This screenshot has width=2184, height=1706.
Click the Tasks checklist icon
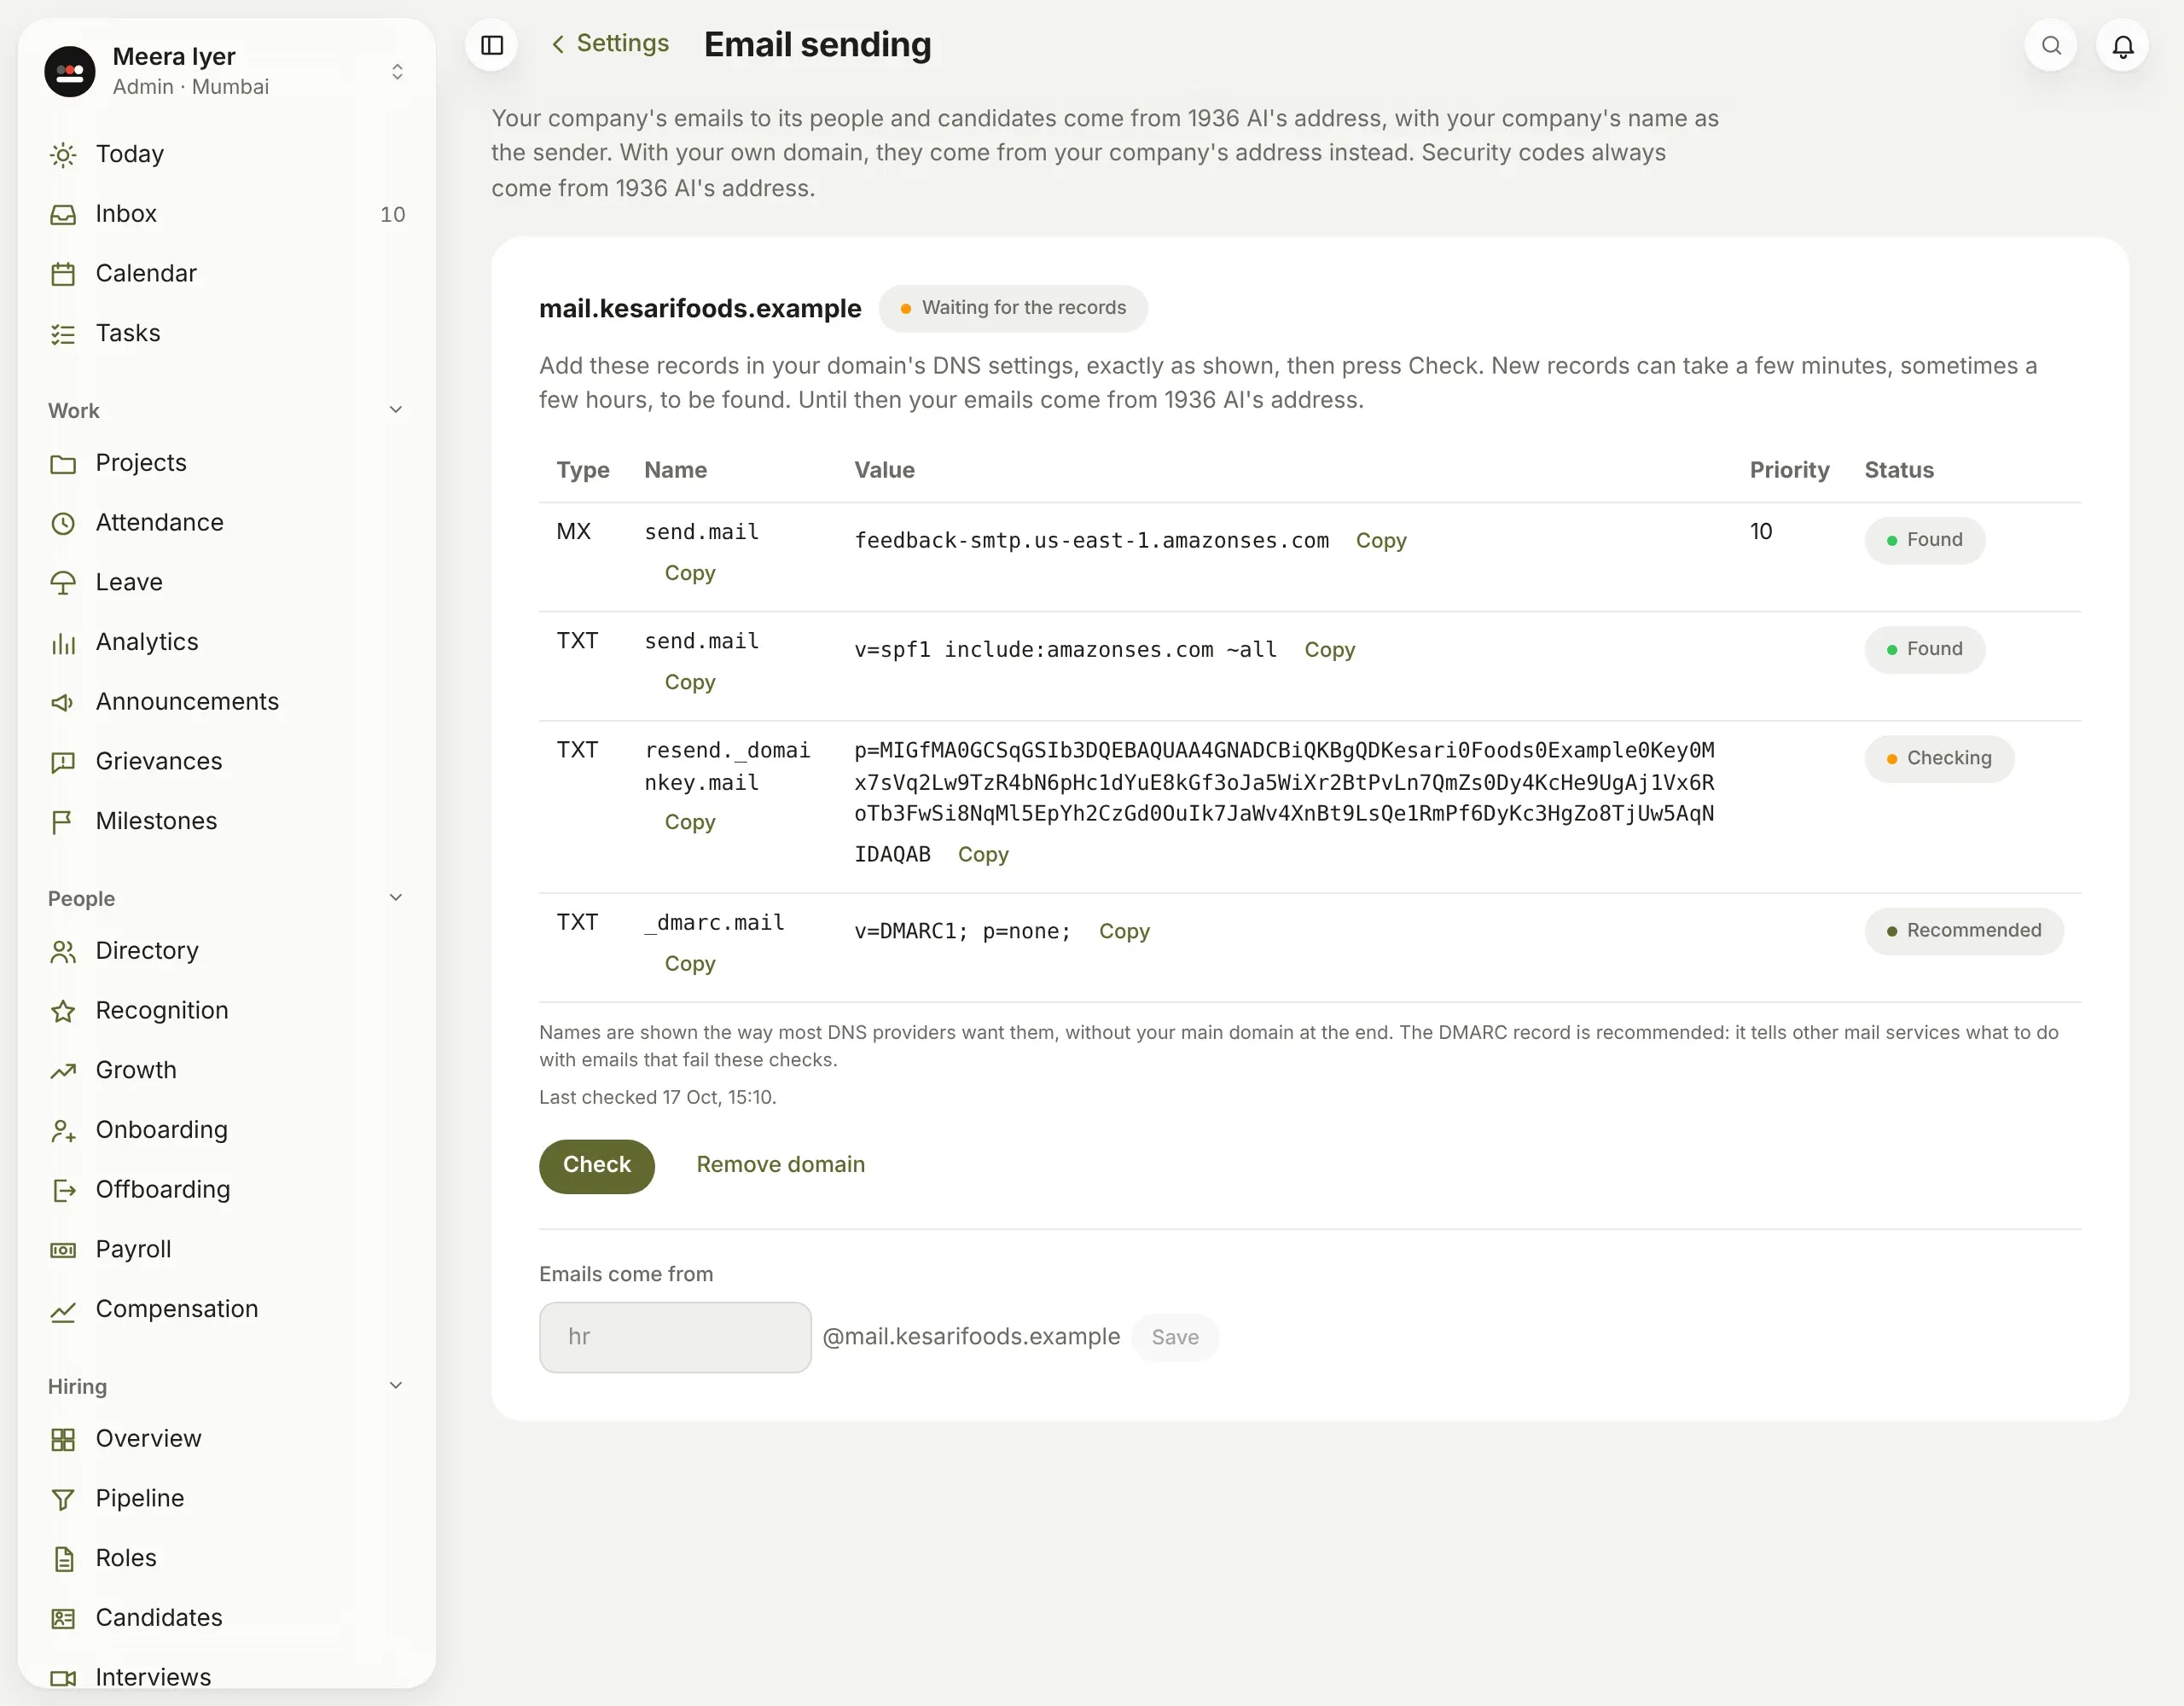63,334
